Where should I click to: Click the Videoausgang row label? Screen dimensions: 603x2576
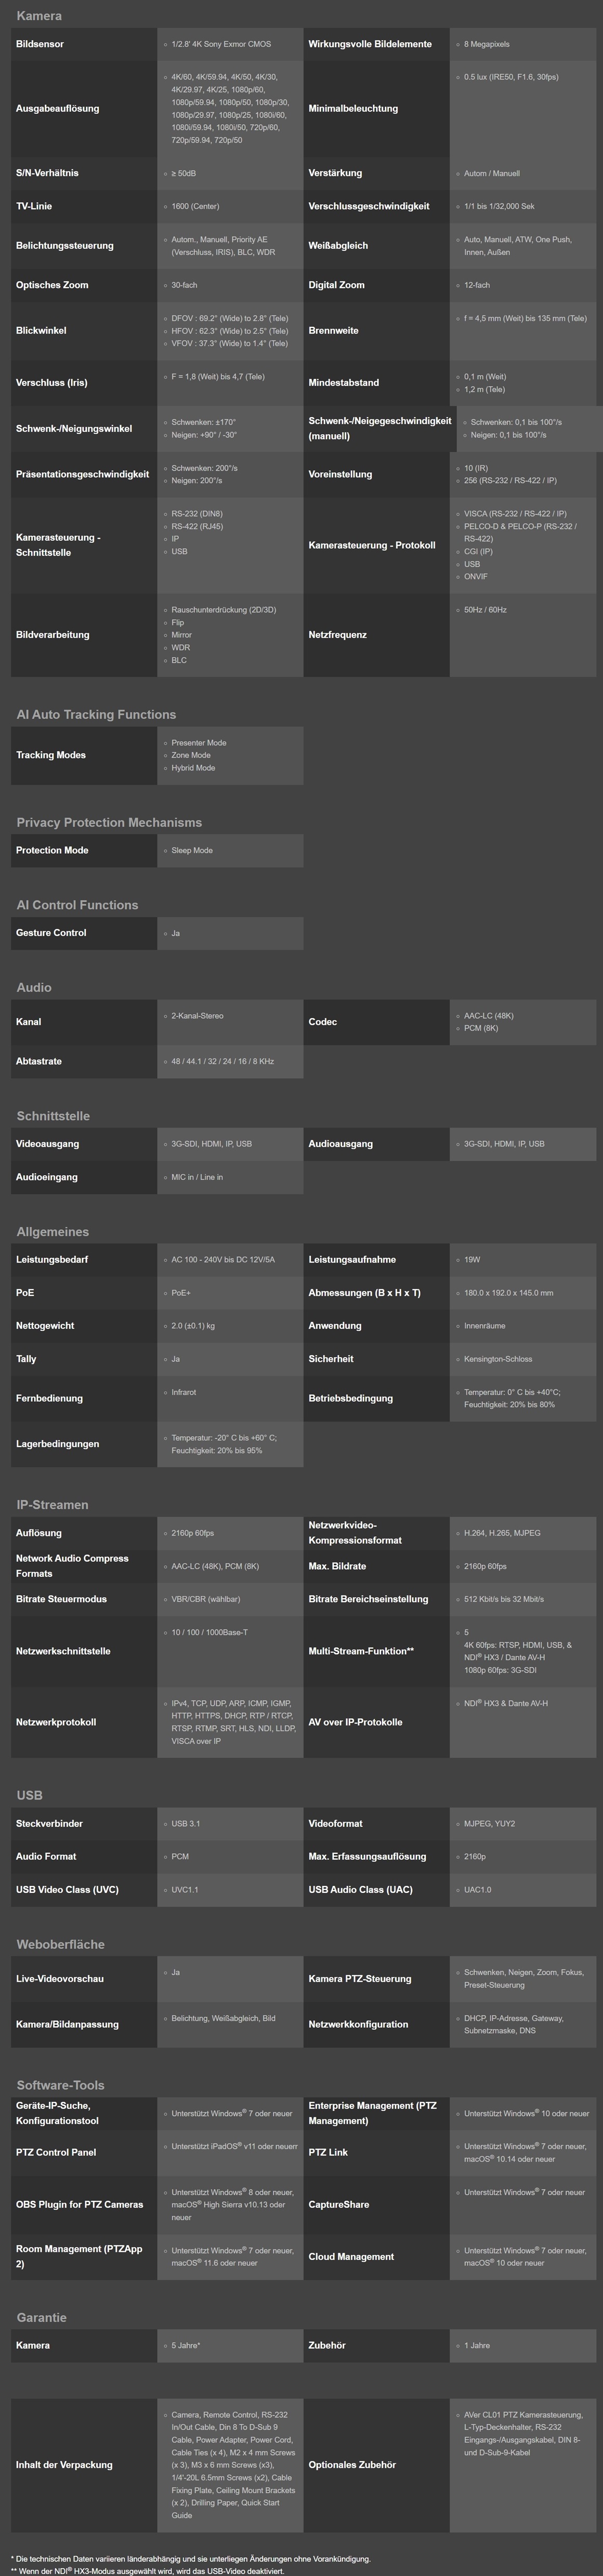click(x=47, y=1143)
